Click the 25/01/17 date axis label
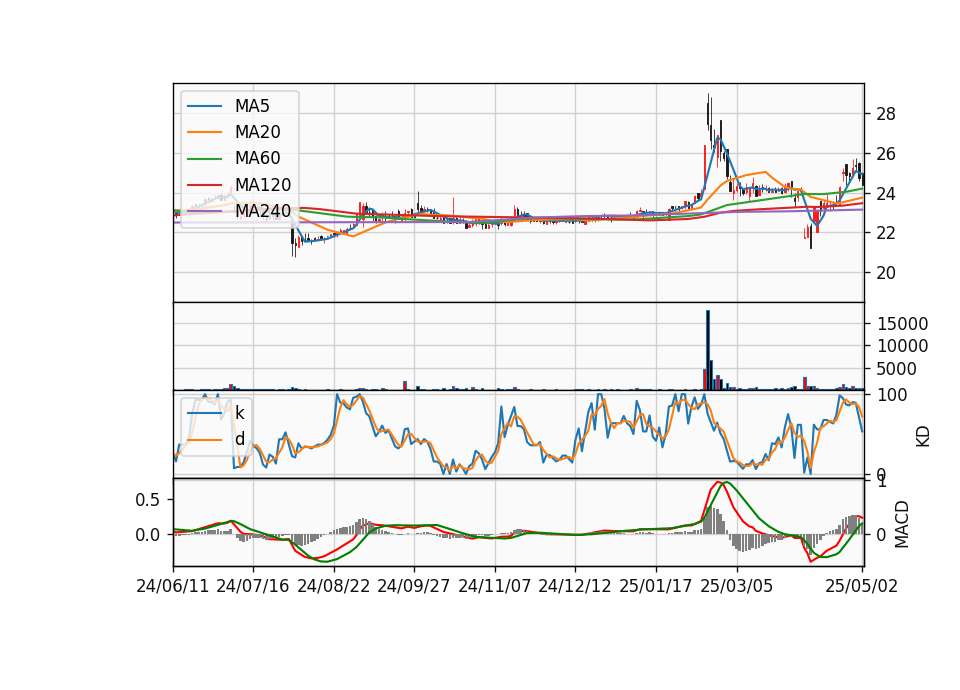This screenshot has height=690, width=960. [x=656, y=586]
